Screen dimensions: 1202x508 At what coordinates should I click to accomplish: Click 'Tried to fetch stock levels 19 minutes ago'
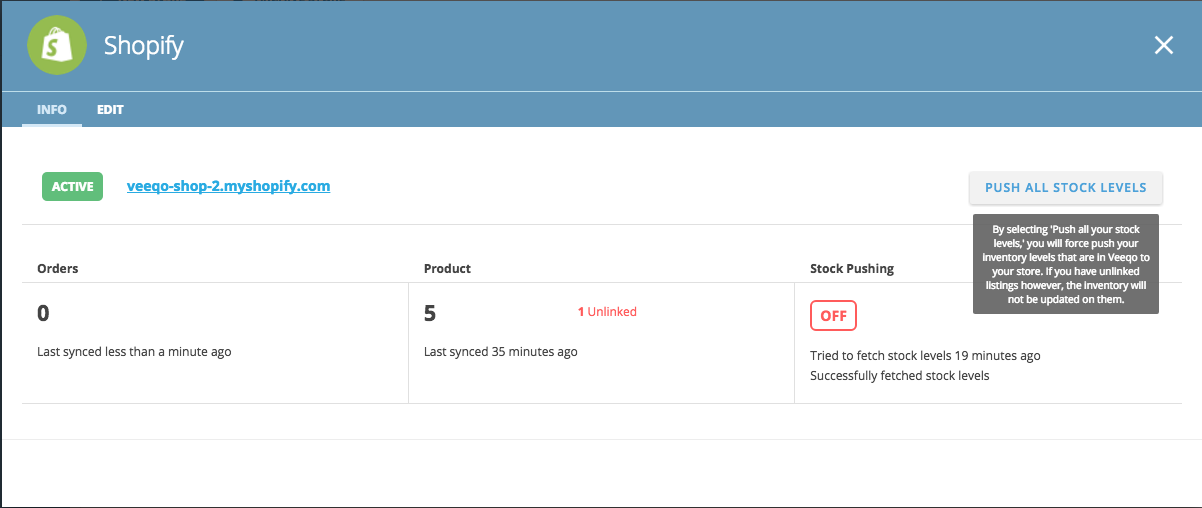point(925,356)
